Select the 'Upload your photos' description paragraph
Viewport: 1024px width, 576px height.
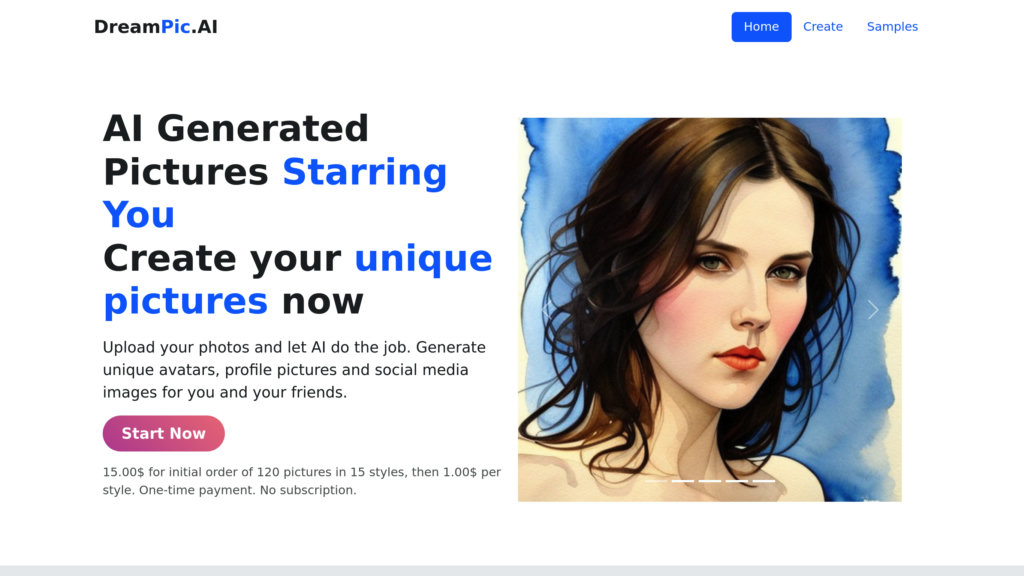pyautogui.click(x=295, y=370)
